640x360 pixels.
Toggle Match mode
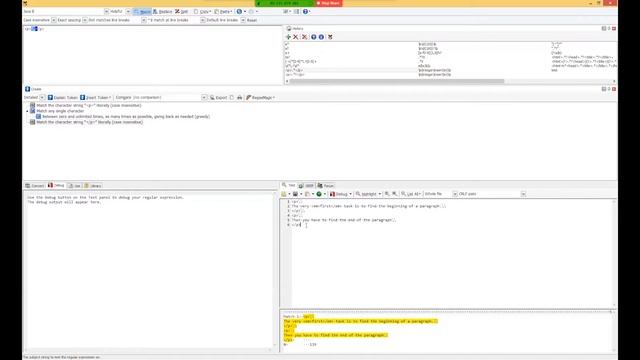[x=142, y=11]
